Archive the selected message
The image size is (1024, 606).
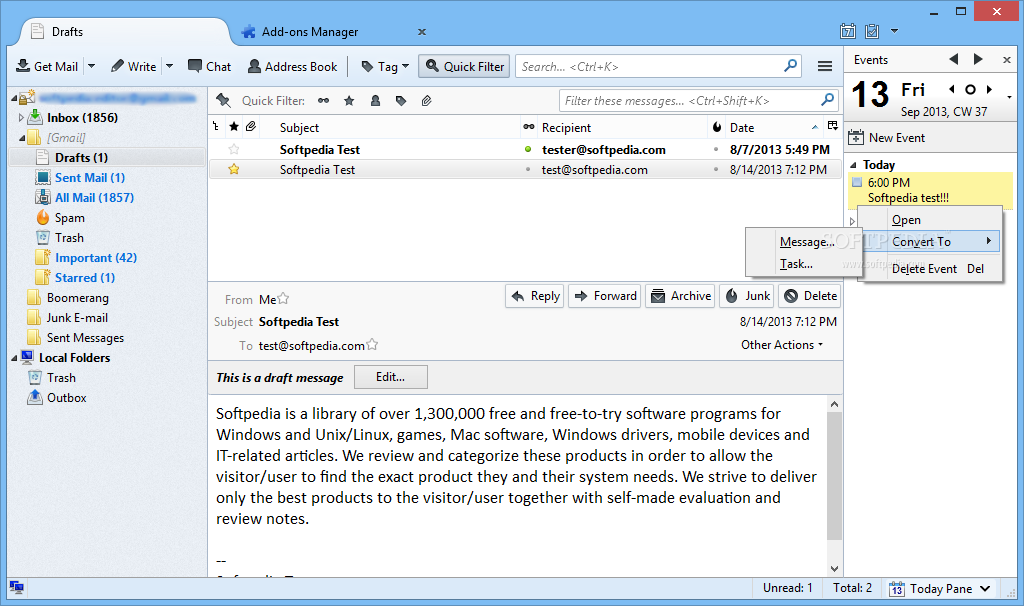click(680, 296)
